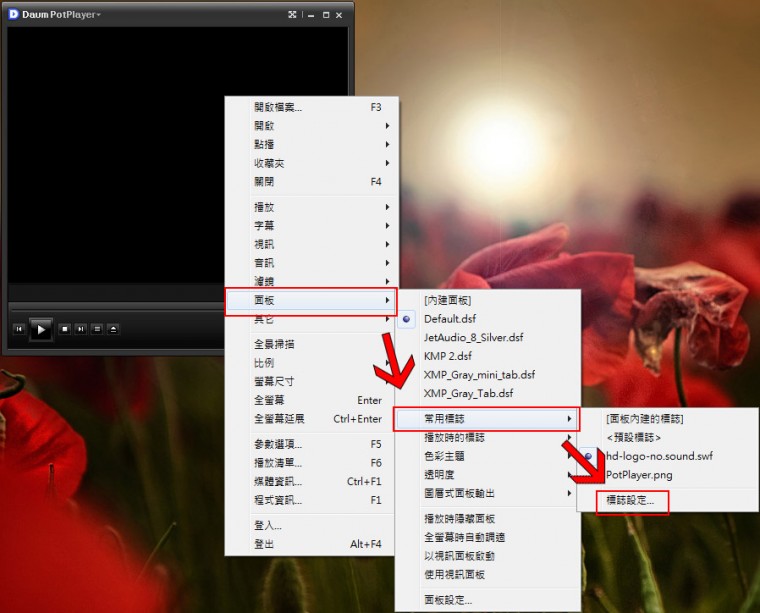
Task: Click the Daum PotPlayer logo icon
Action: (x=14, y=14)
